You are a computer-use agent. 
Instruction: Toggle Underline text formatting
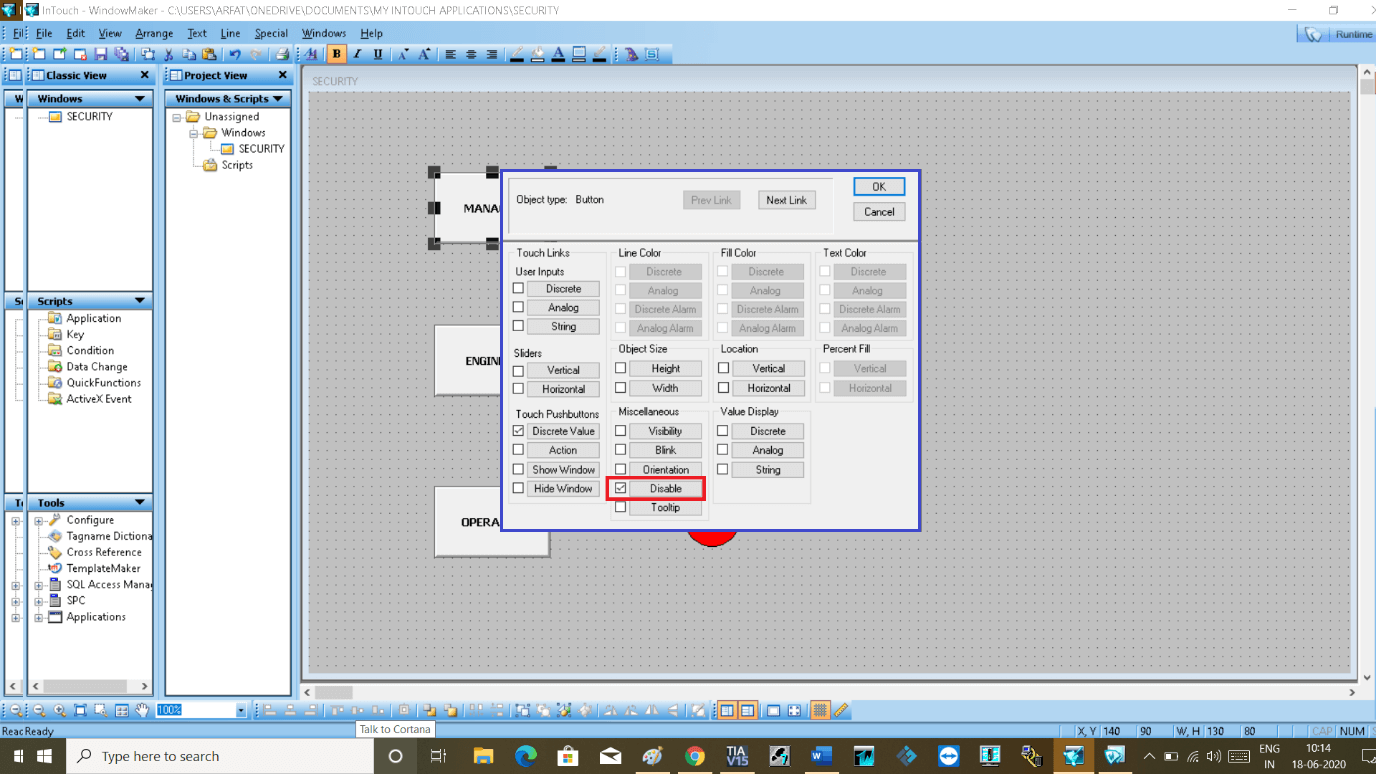coord(378,54)
